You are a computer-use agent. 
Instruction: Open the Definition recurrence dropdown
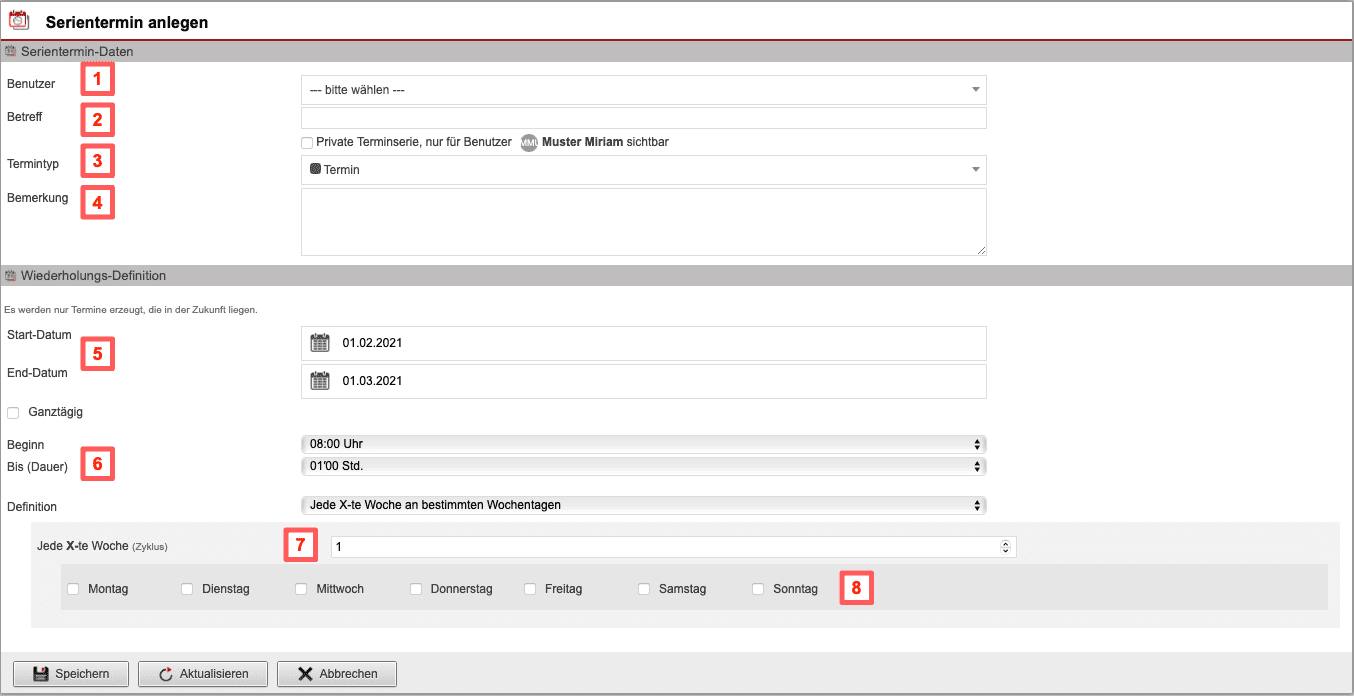coord(643,505)
